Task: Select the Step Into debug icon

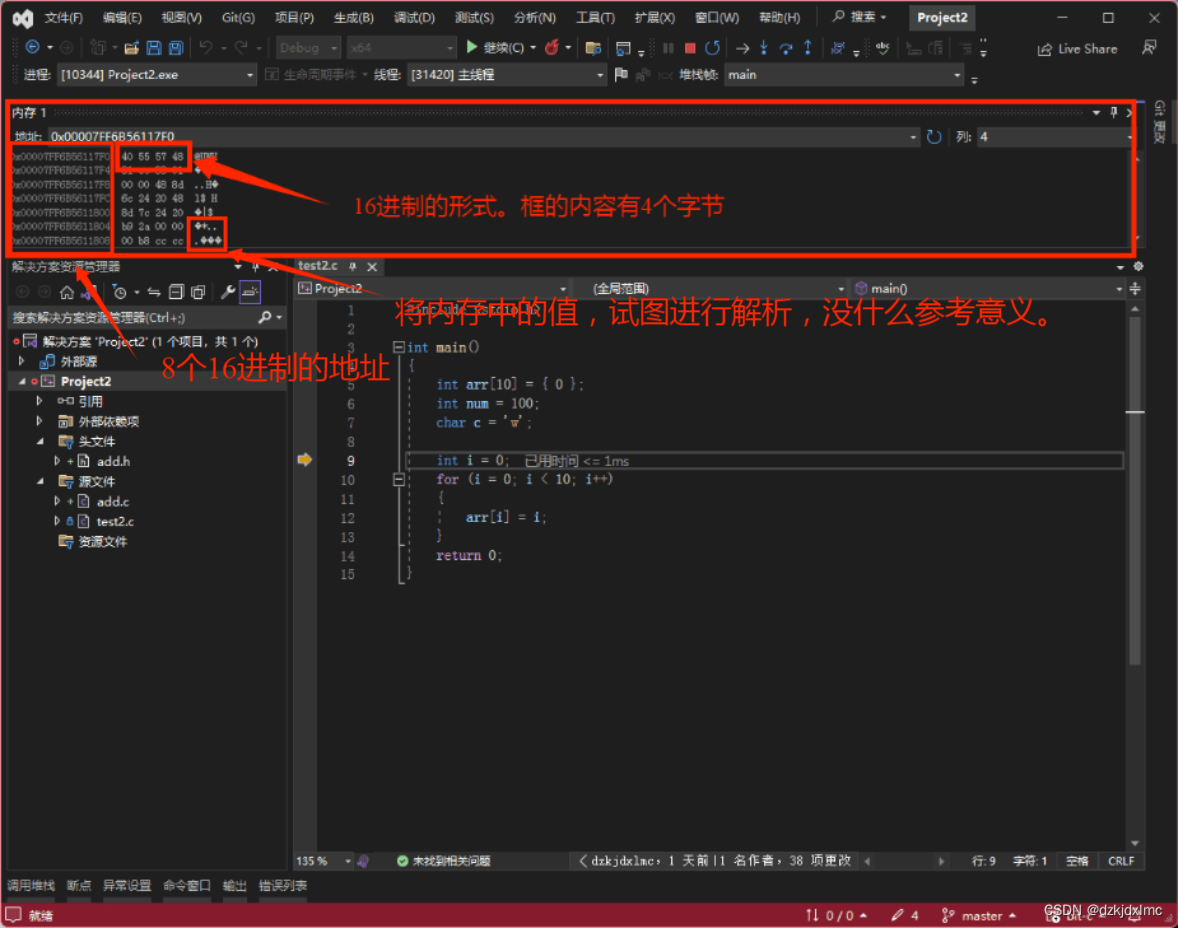Action: tap(765, 48)
